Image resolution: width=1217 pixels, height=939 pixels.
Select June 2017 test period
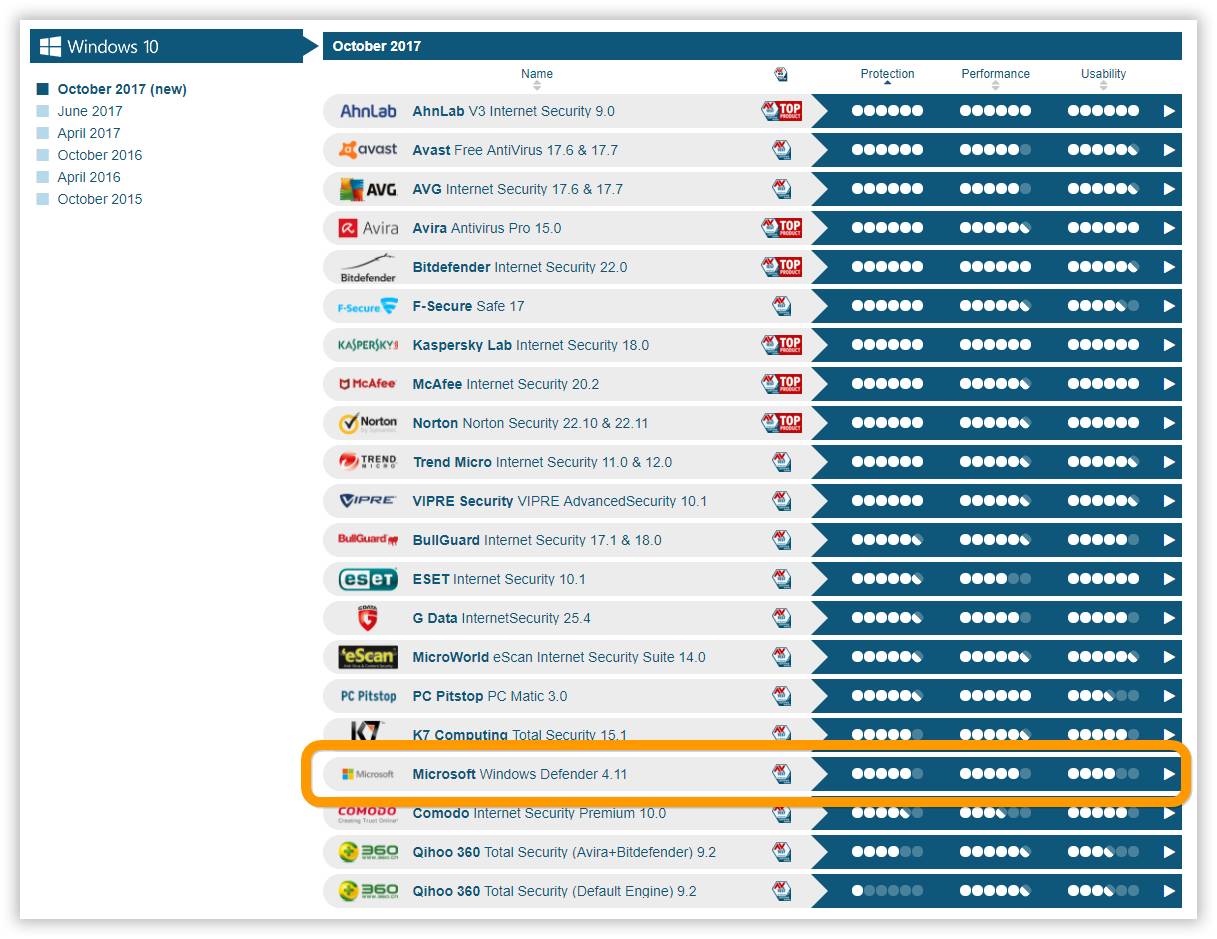tap(89, 111)
